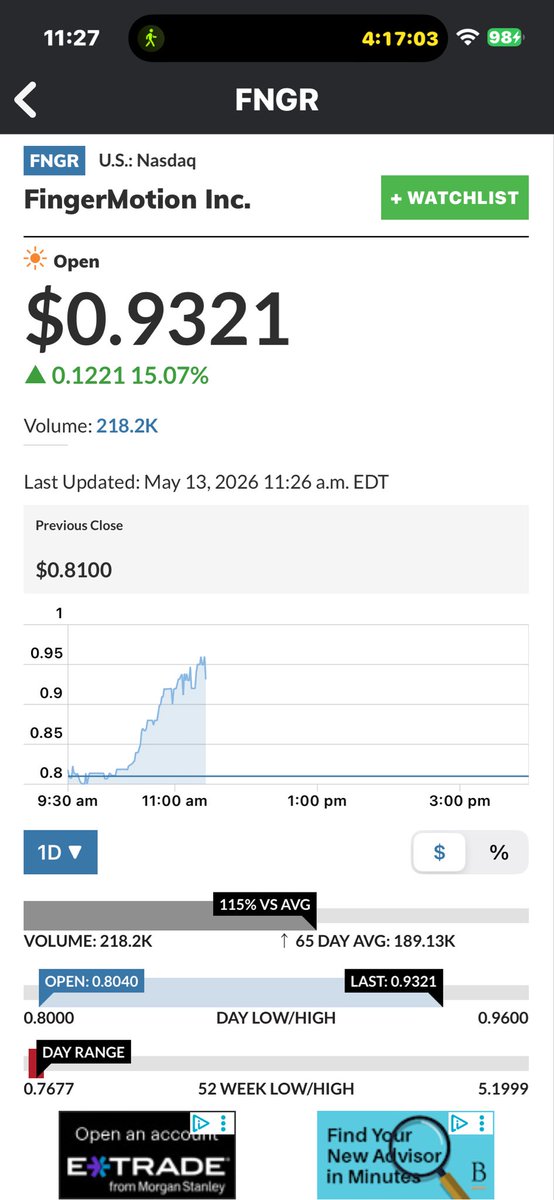Tap the walking activity icon in status bar
Image resolution: width=554 pixels, height=1200 pixels.
152,38
